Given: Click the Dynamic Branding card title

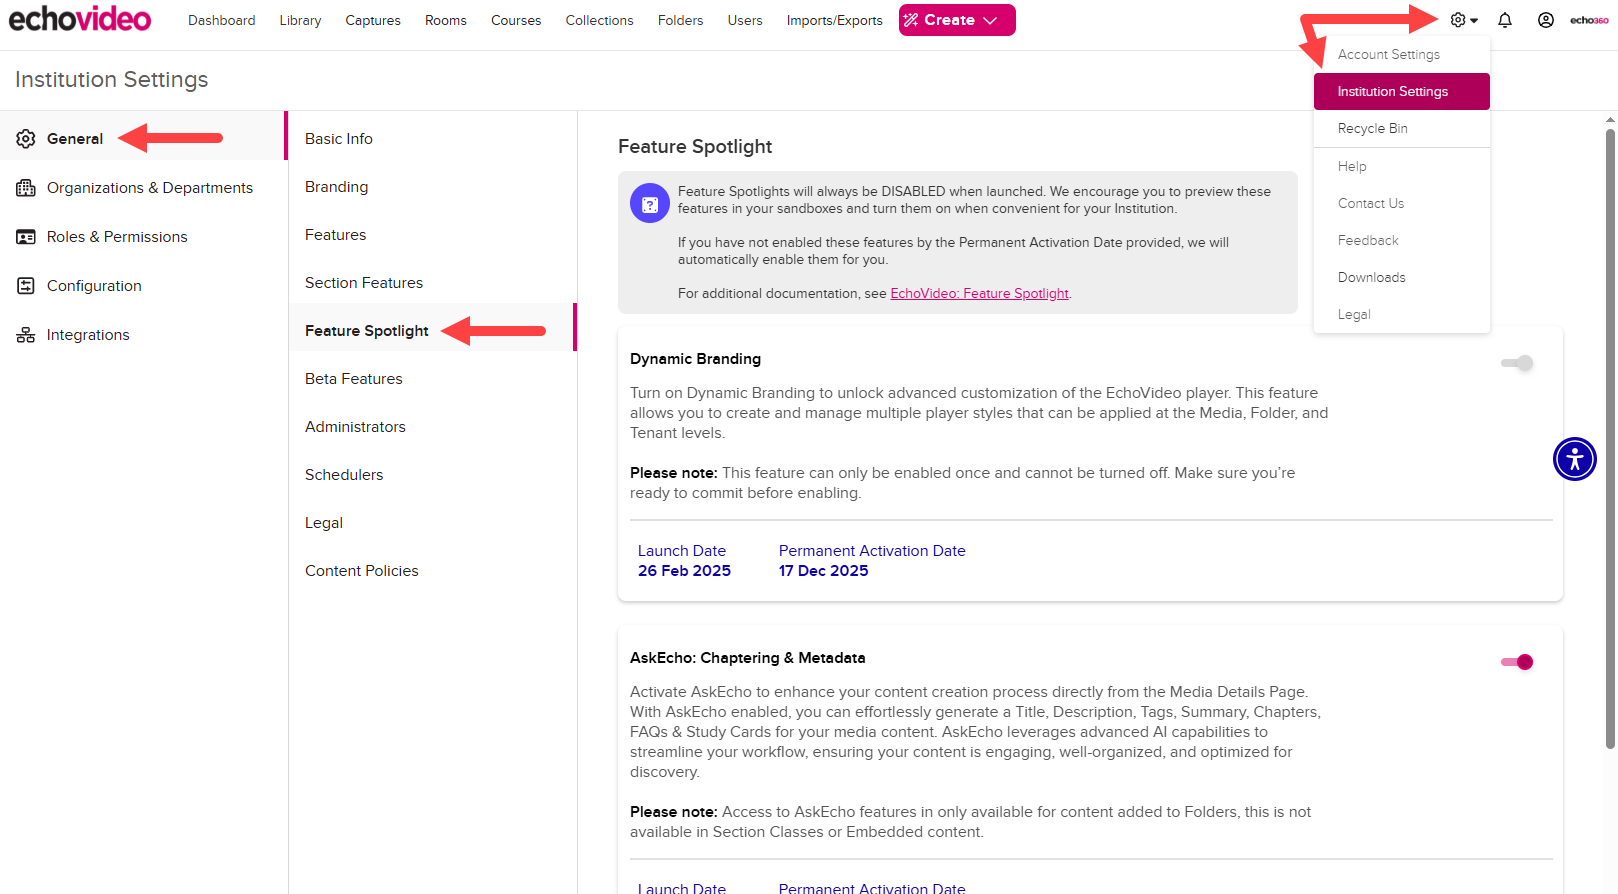Looking at the screenshot, I should [695, 359].
